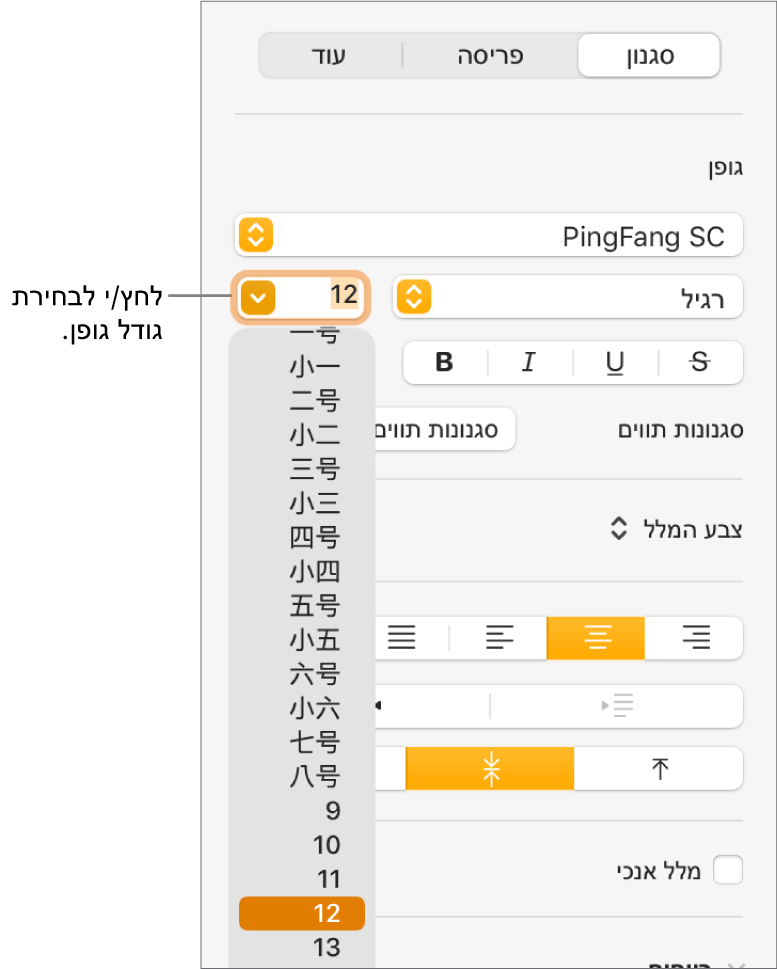The width and height of the screenshot is (777, 969).
Task: Apply strikethrough to text
Action: (699, 363)
